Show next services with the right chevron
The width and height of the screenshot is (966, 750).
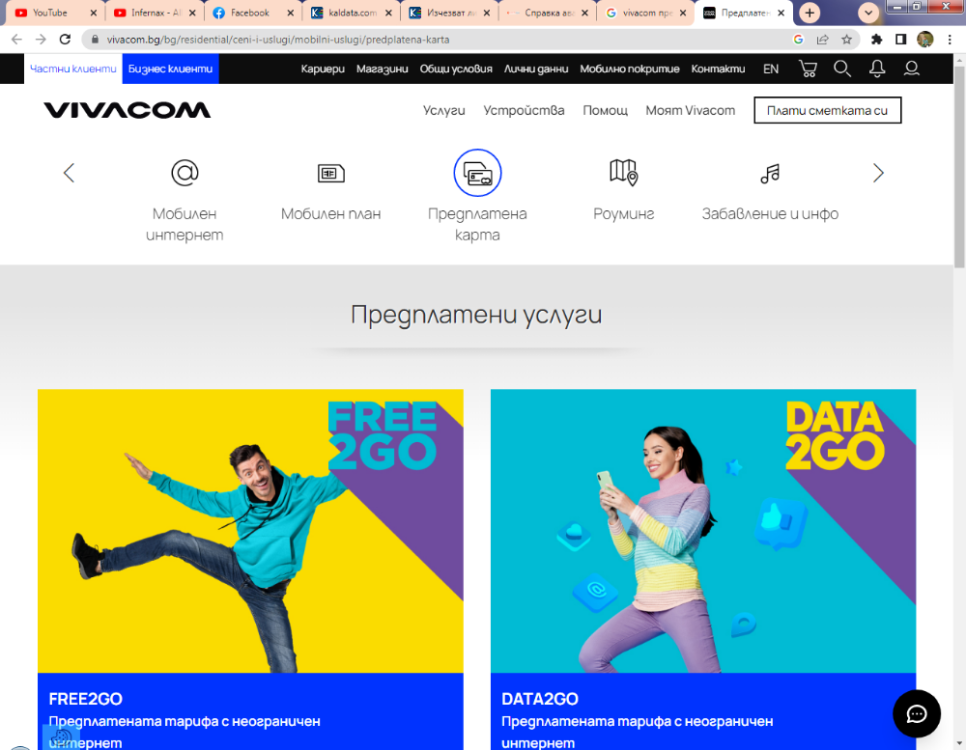coord(878,173)
